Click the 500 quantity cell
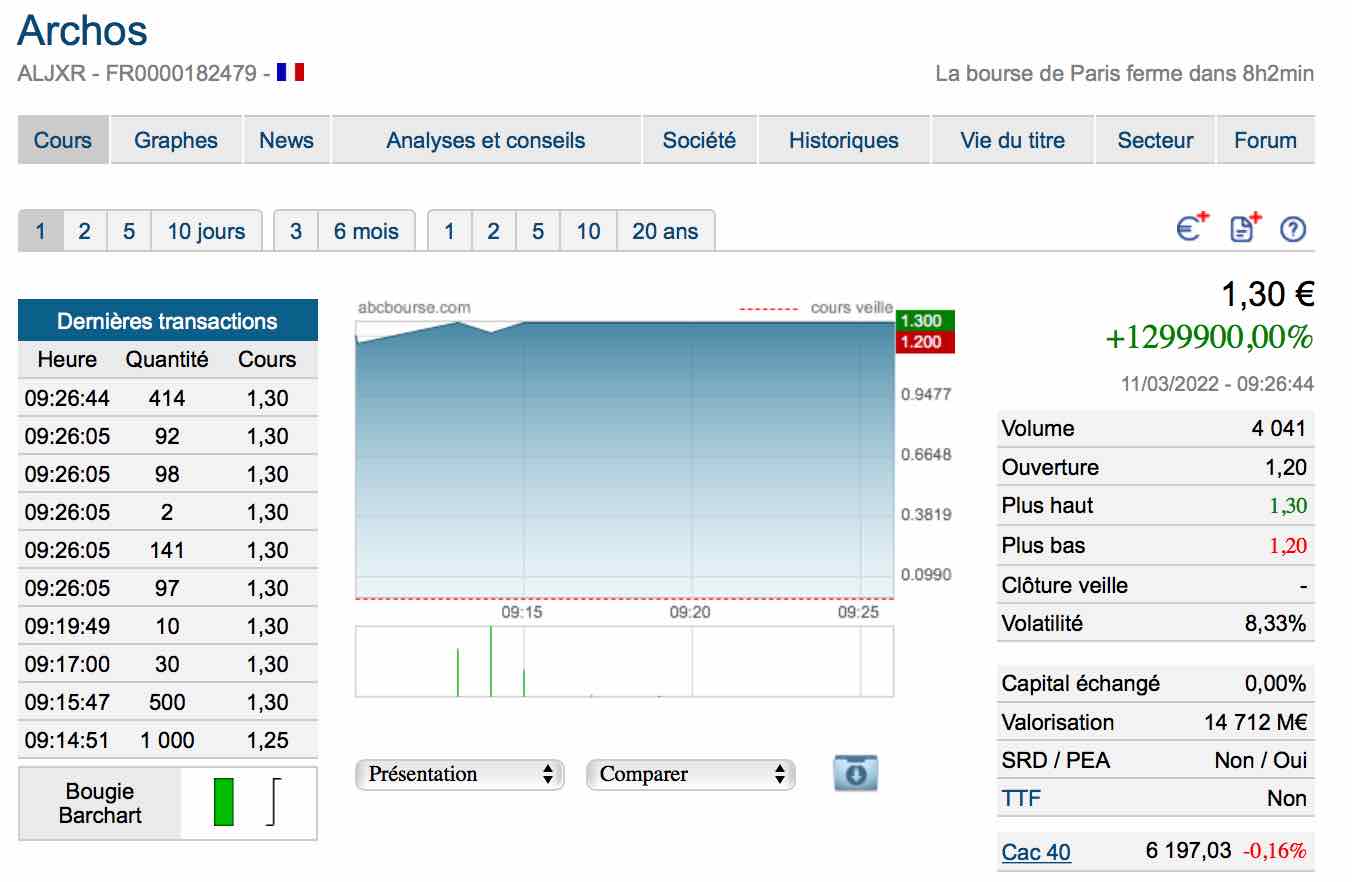The width and height of the screenshot is (1352, 882). tap(167, 702)
